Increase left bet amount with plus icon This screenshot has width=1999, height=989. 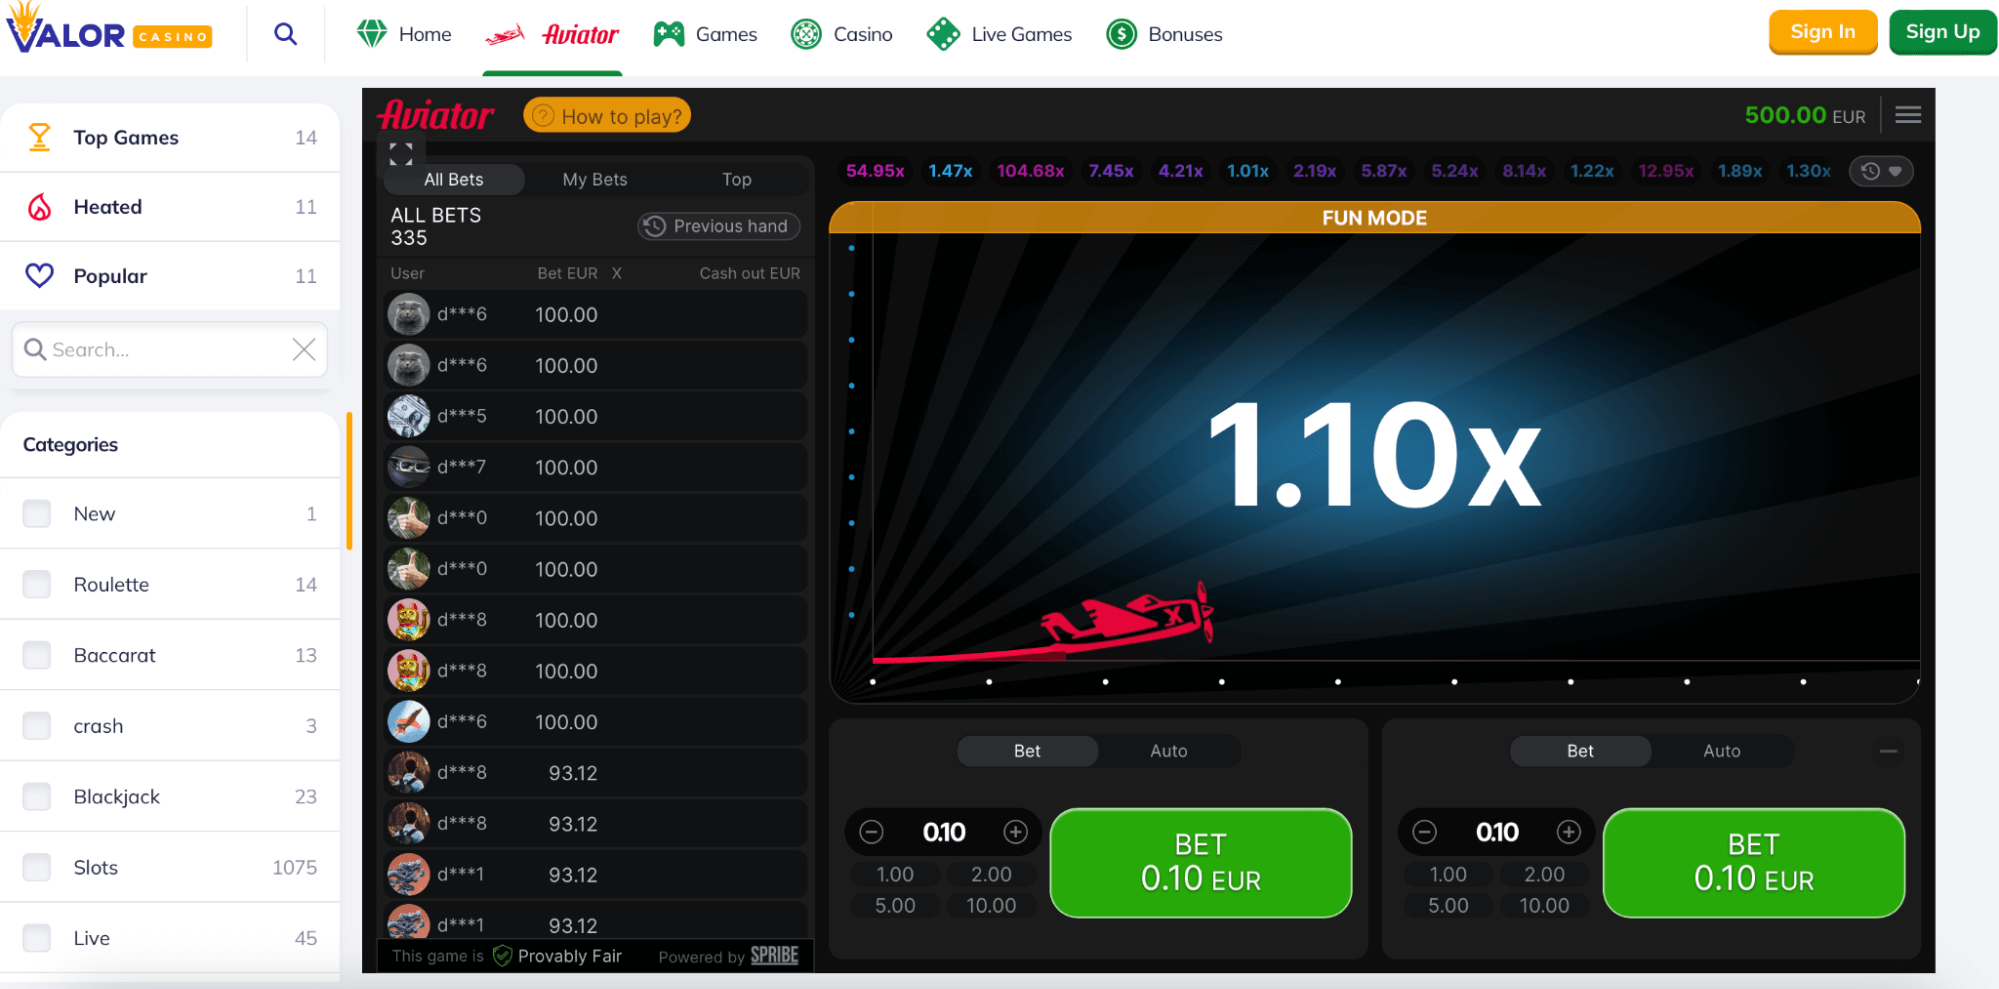[1016, 832]
